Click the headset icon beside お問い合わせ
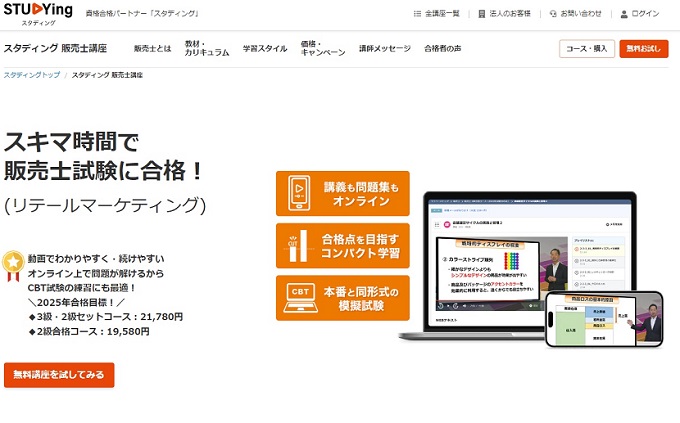The image size is (680, 423). pos(553,14)
